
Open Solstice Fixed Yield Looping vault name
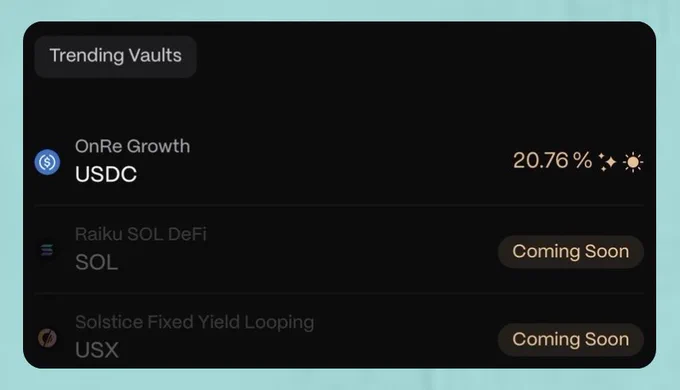(x=195, y=322)
